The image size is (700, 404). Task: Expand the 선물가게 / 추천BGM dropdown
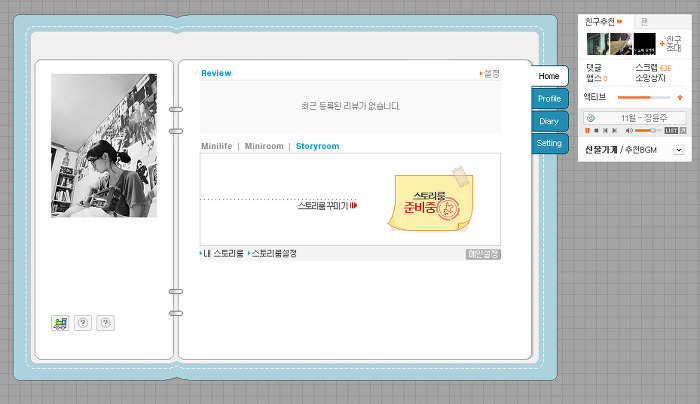pyautogui.click(x=679, y=150)
